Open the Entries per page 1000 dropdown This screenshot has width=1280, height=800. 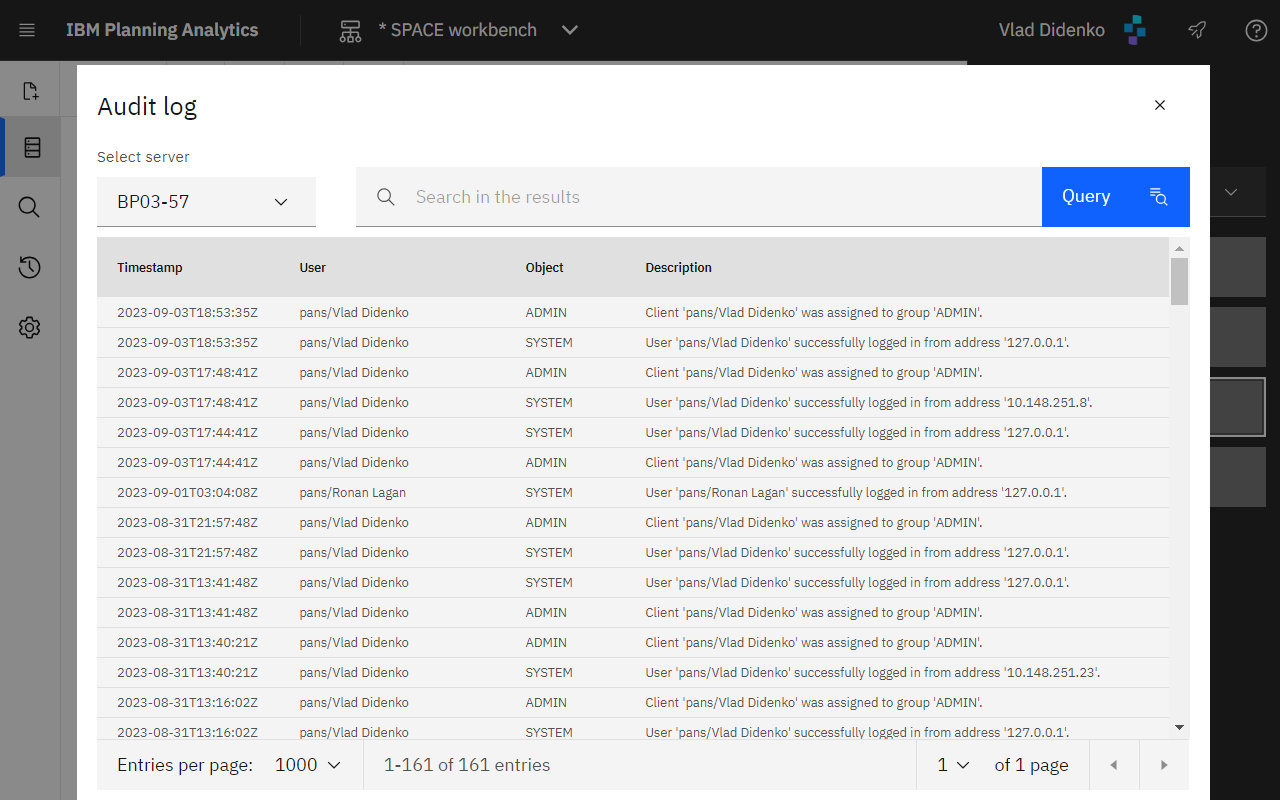pos(308,765)
